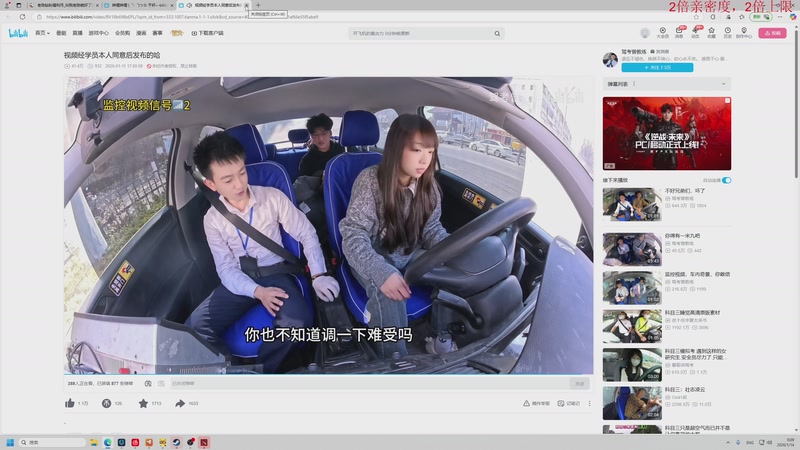The height and width of the screenshot is (450, 800).
Task: Open the 直播 nav item
Action: point(77,33)
